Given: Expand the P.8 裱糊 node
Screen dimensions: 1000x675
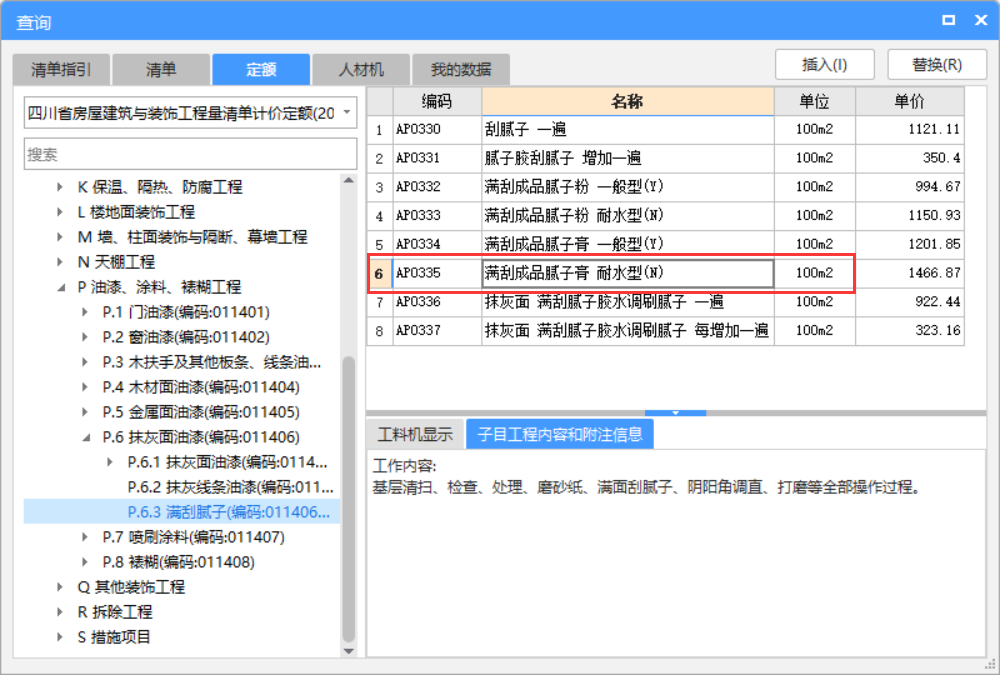Looking at the screenshot, I should pos(85,562).
